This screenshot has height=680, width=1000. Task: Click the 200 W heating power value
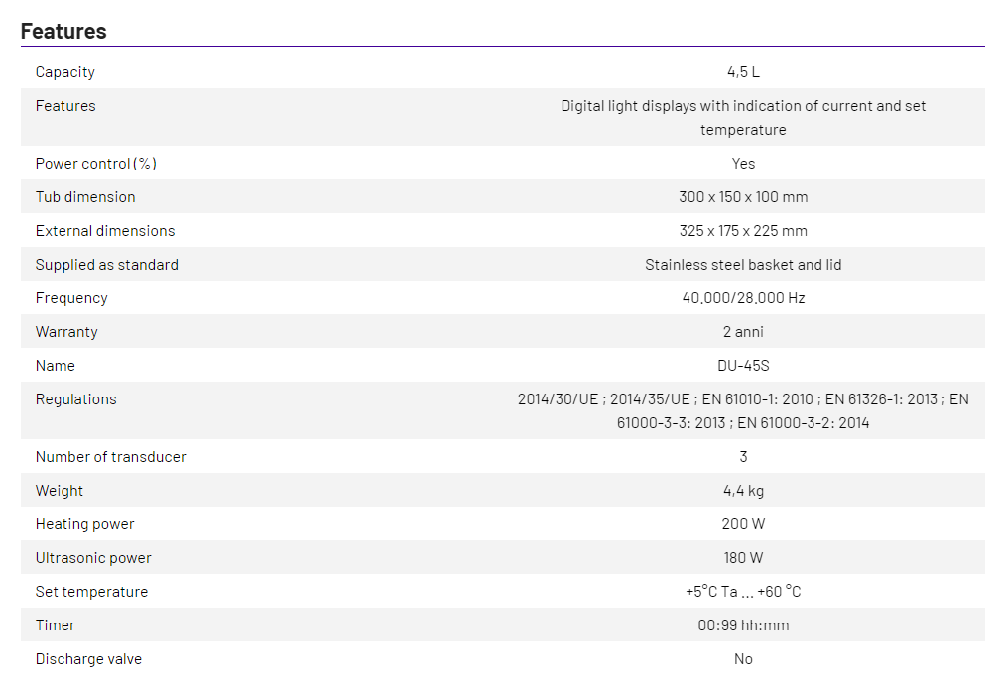(x=743, y=524)
